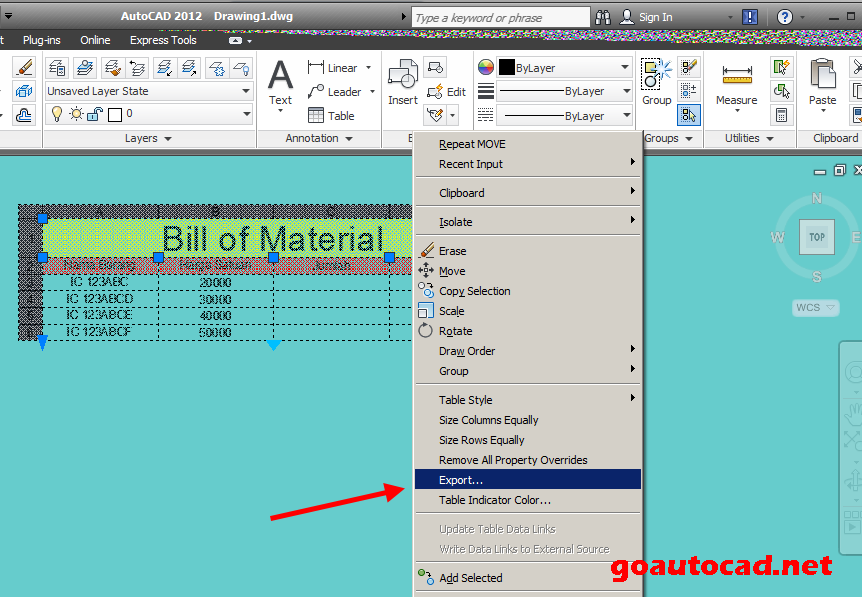
Task: Open the Express Tools tab
Action: pyautogui.click(x=163, y=40)
